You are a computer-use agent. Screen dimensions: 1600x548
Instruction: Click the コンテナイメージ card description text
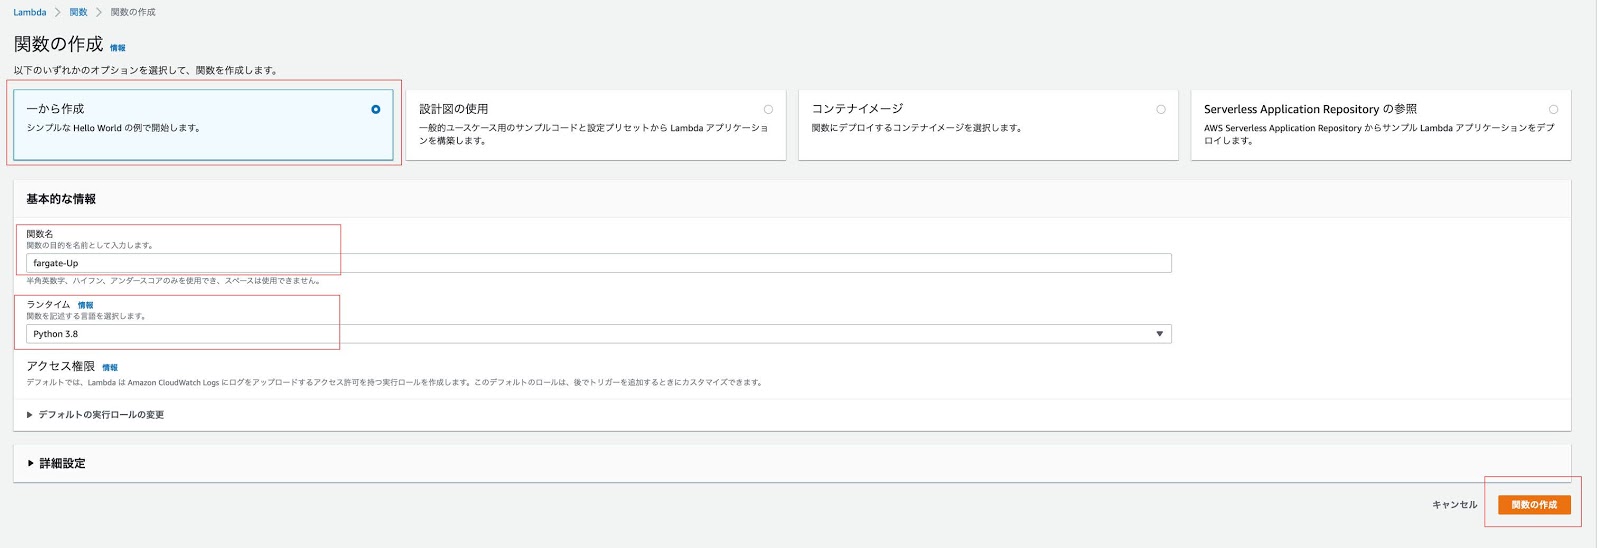coord(916,128)
